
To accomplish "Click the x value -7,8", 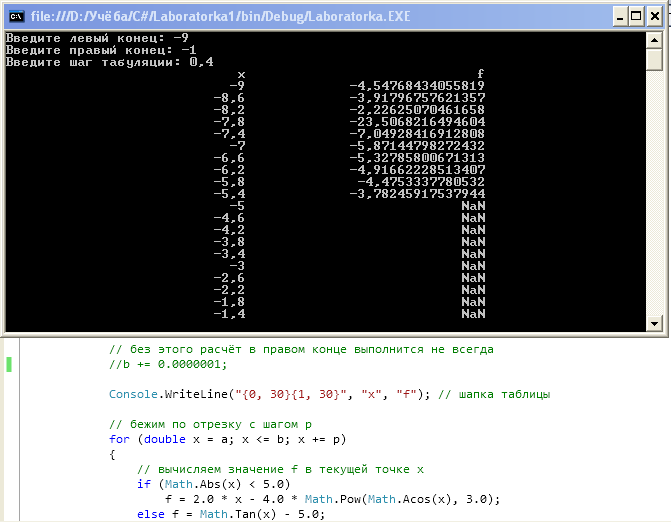I will (x=229, y=122).
